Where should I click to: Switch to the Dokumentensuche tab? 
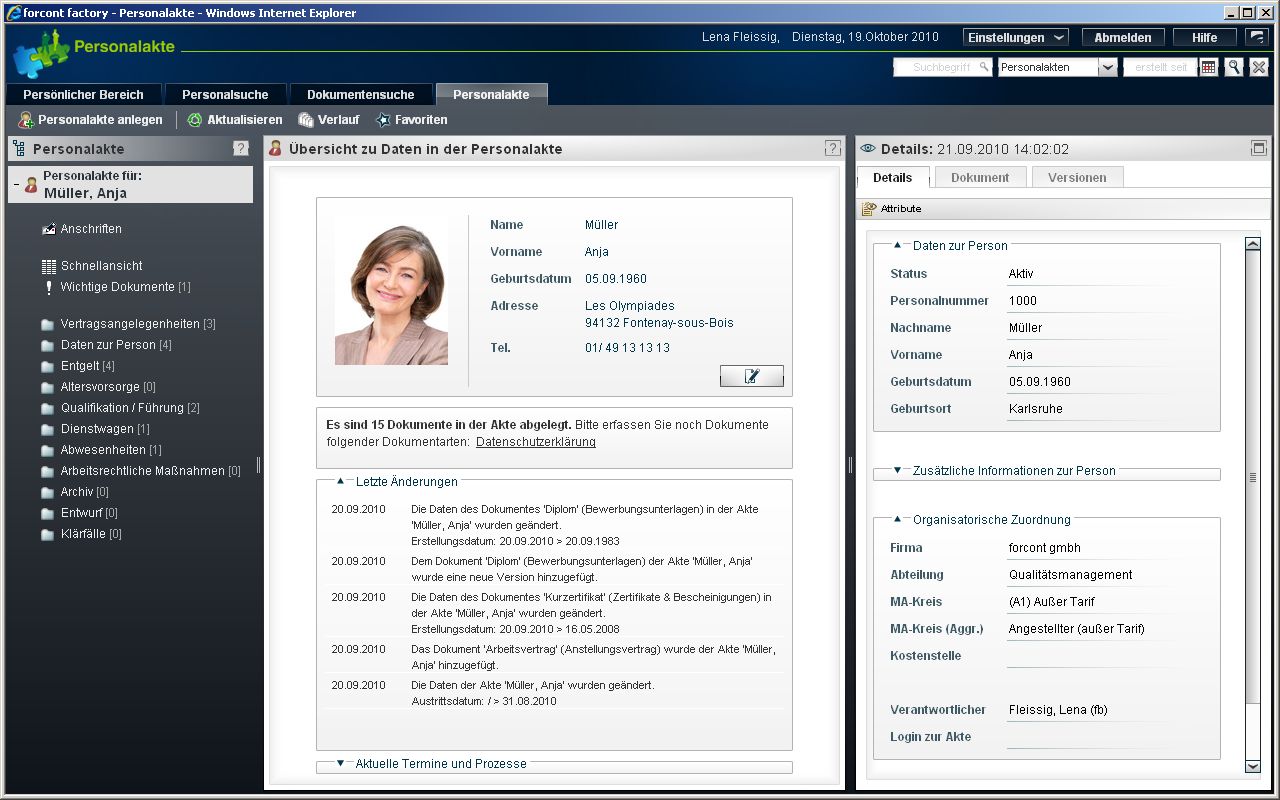(360, 95)
